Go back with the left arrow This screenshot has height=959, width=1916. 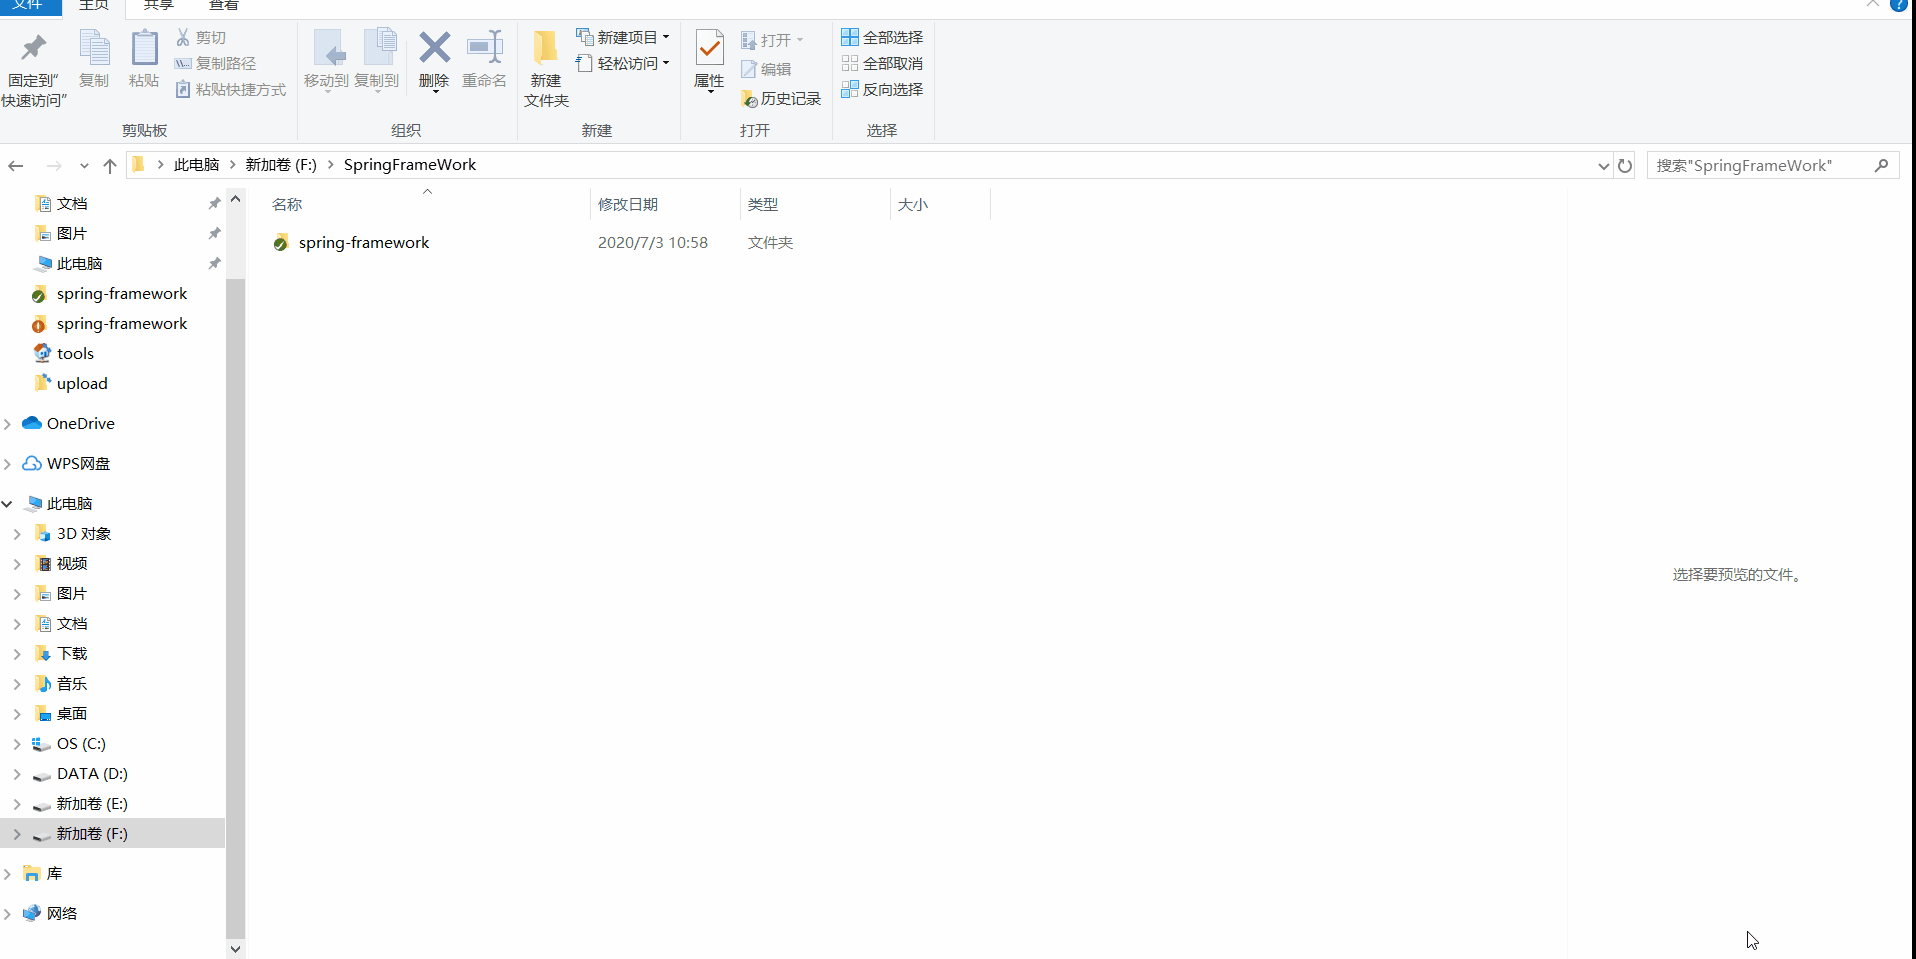click(16, 166)
